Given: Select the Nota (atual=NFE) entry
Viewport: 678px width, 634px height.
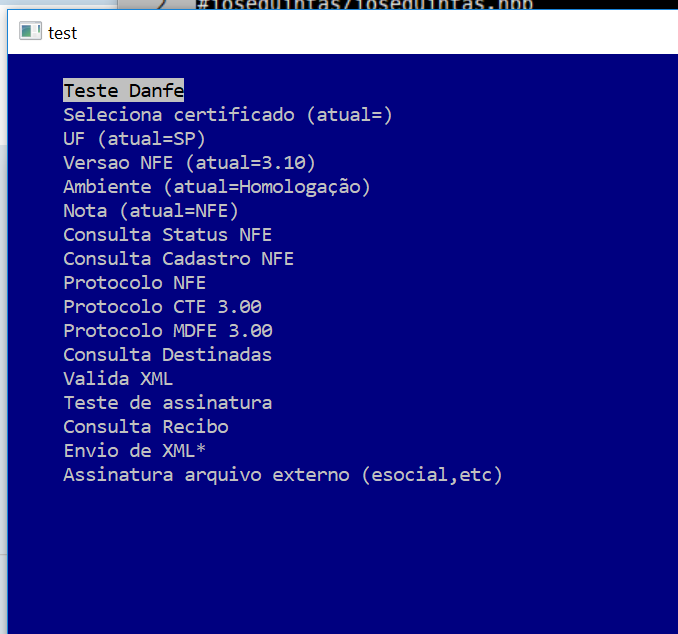Looking at the screenshot, I should point(150,211).
